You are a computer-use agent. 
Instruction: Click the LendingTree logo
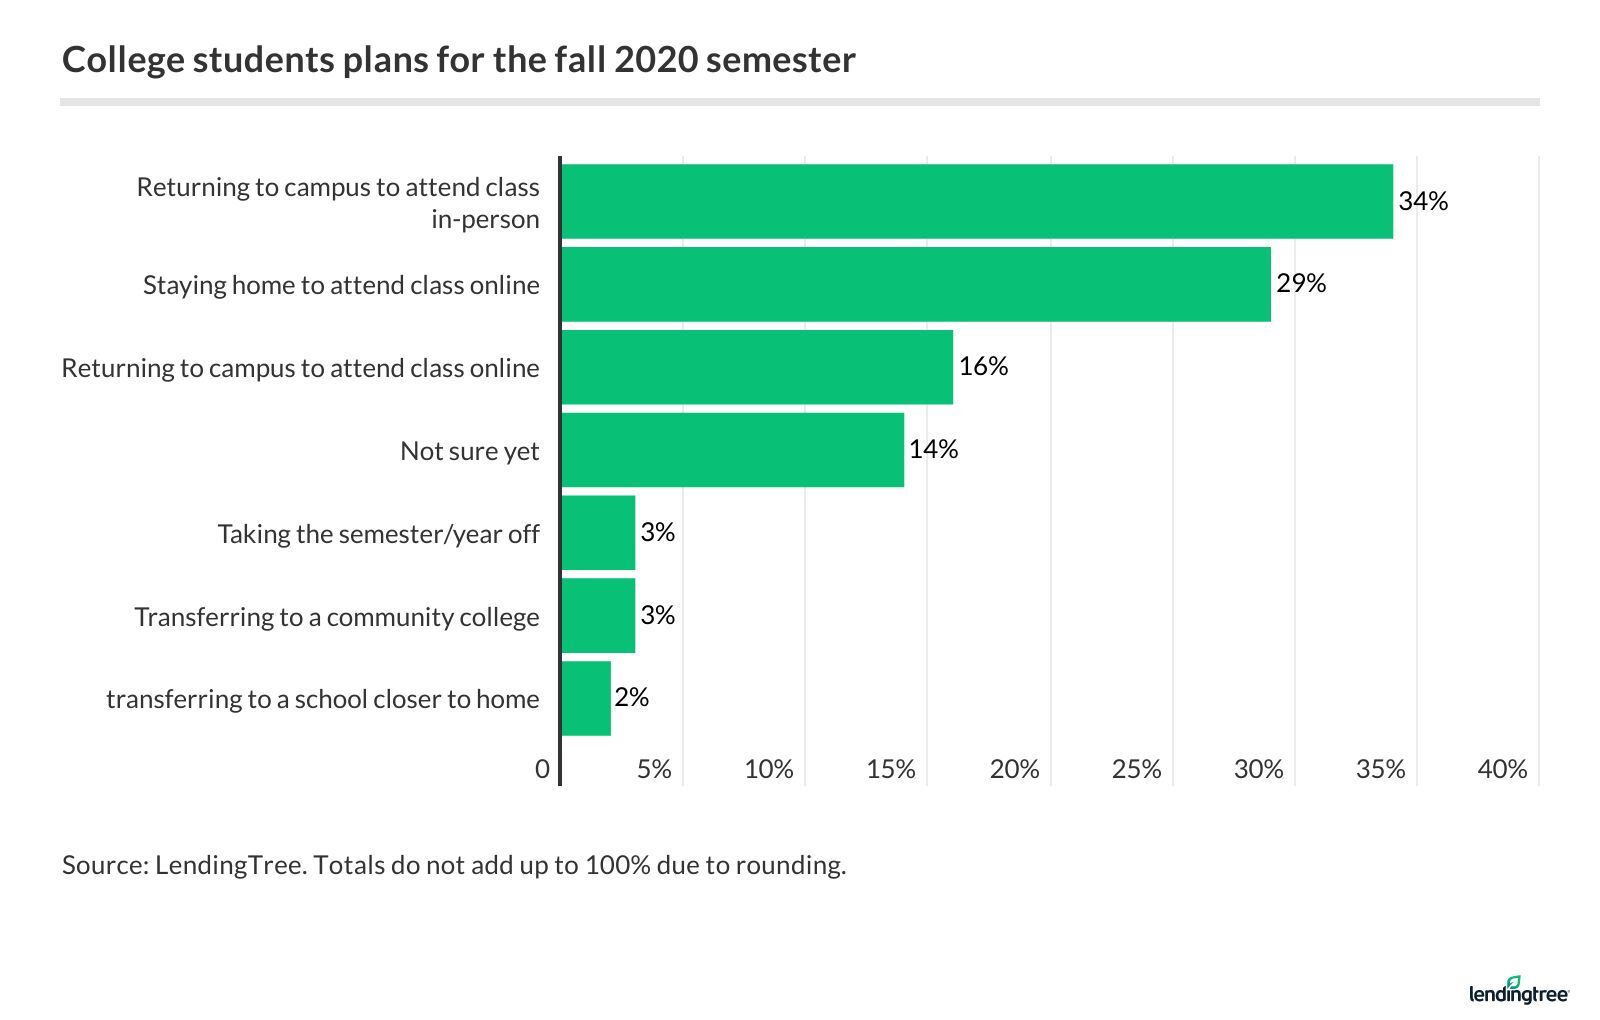pos(1518,990)
